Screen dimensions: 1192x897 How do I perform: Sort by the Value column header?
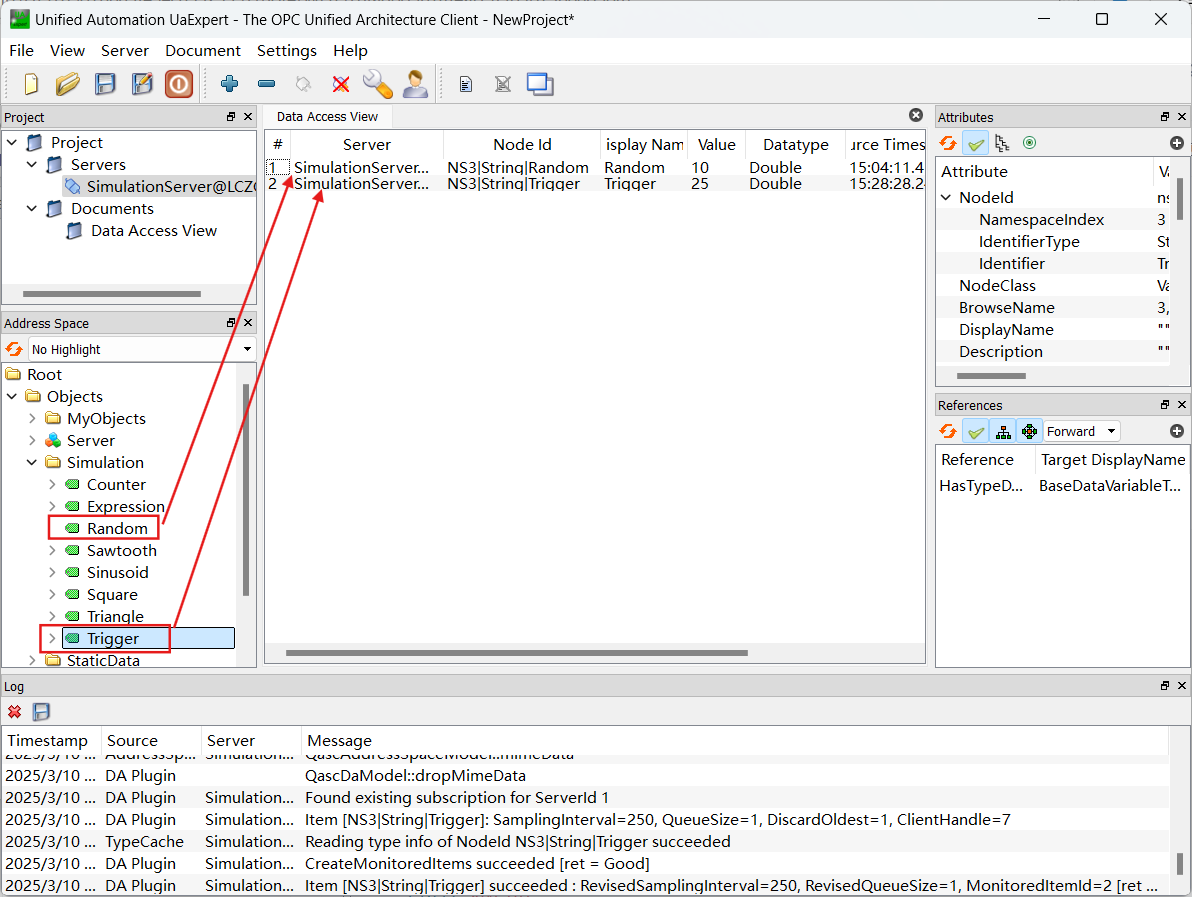point(716,144)
